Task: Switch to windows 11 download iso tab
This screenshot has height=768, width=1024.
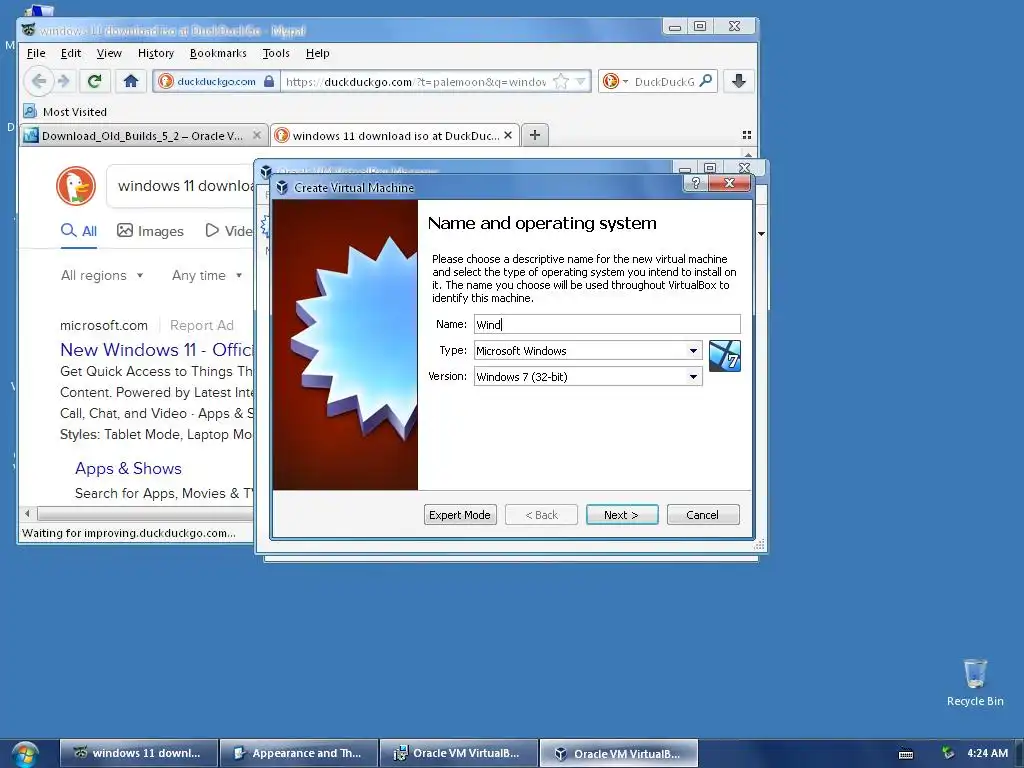Action: click(x=395, y=135)
